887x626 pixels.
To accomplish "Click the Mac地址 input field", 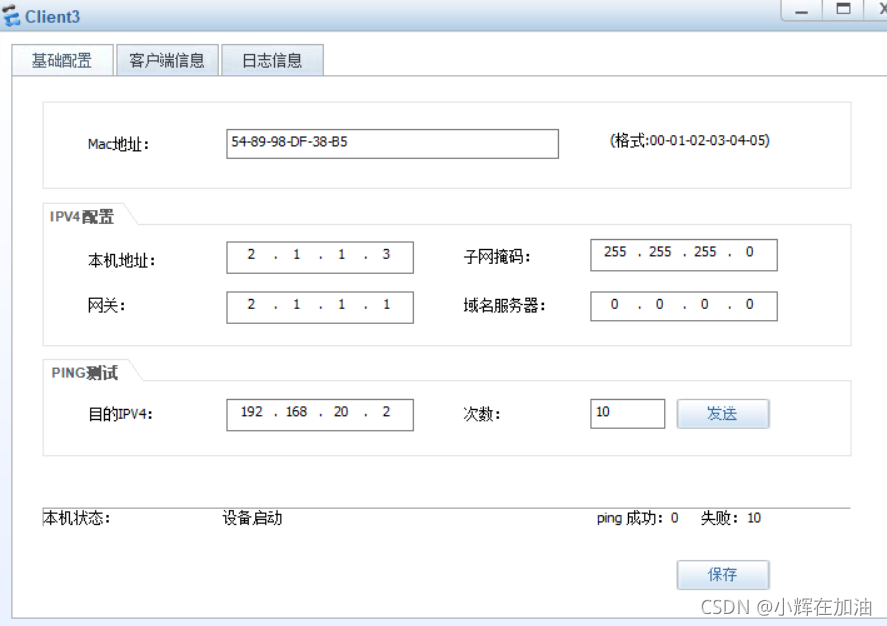I will coord(392,144).
